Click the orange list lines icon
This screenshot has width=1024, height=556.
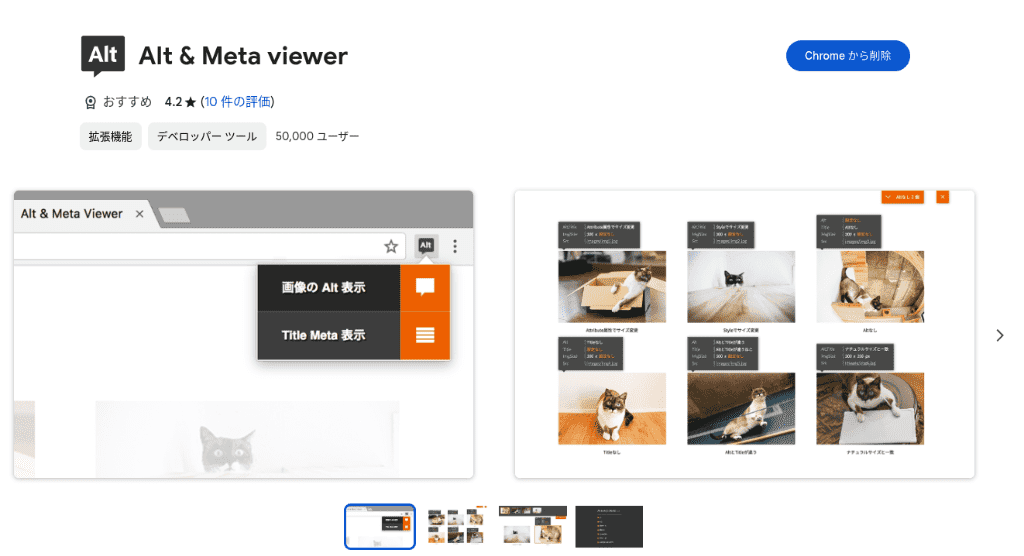pyautogui.click(x=425, y=335)
